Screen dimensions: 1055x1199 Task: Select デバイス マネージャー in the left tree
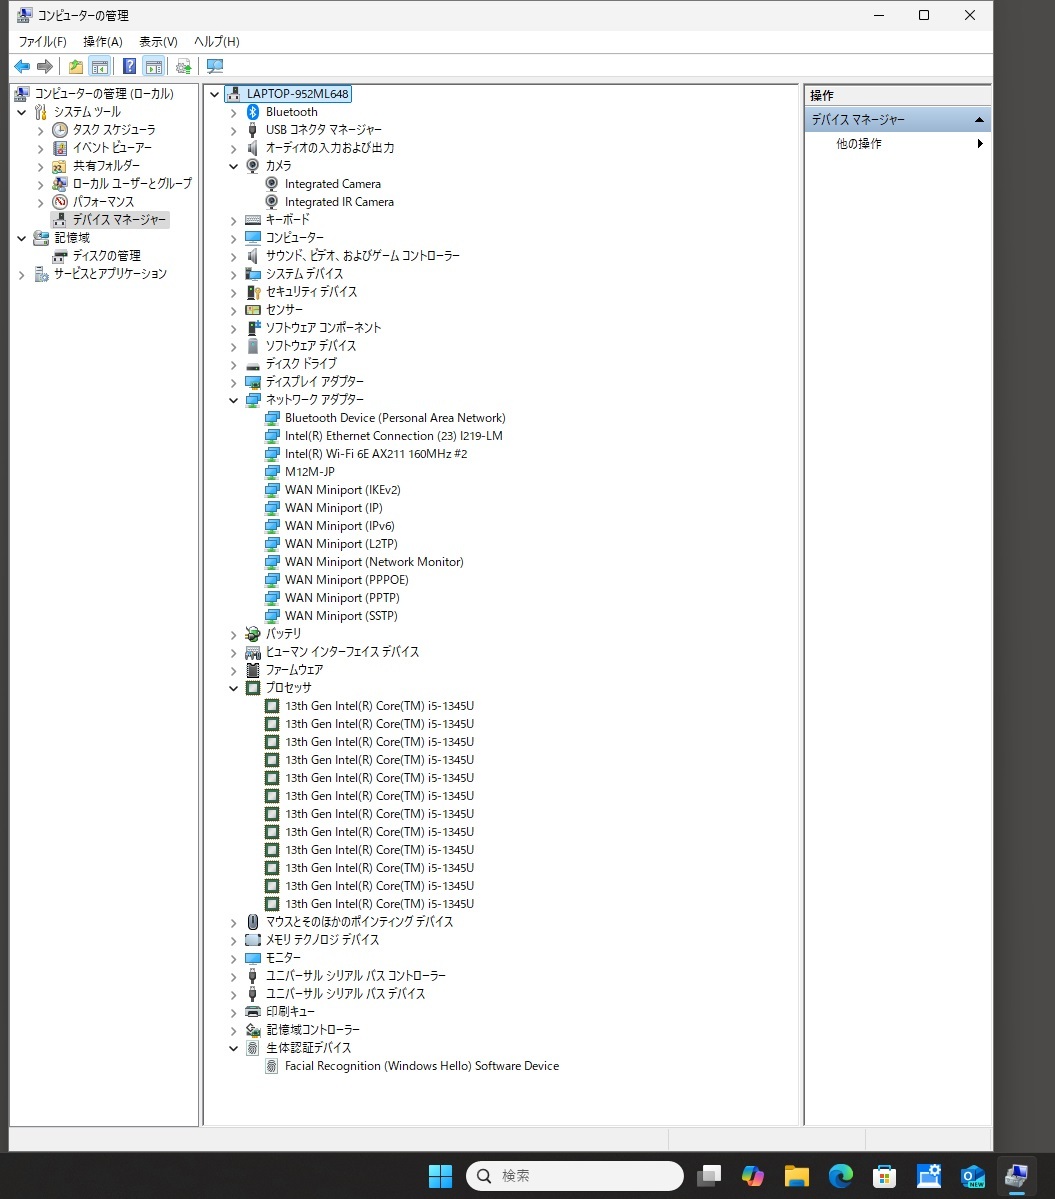[118, 219]
